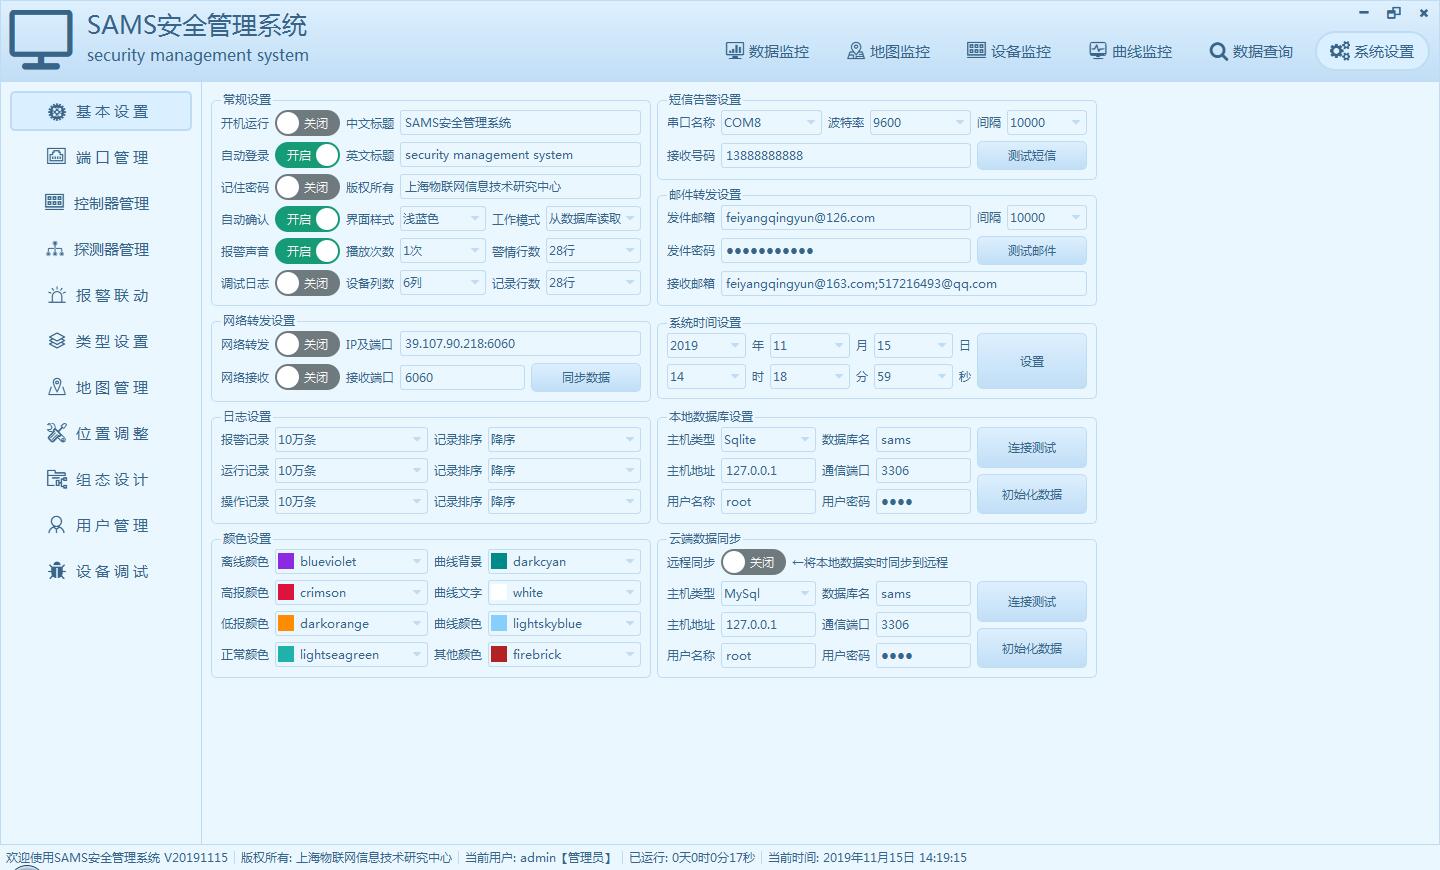
Task: Expand the 报警记录 10万条 dropdown
Action: [351, 440]
